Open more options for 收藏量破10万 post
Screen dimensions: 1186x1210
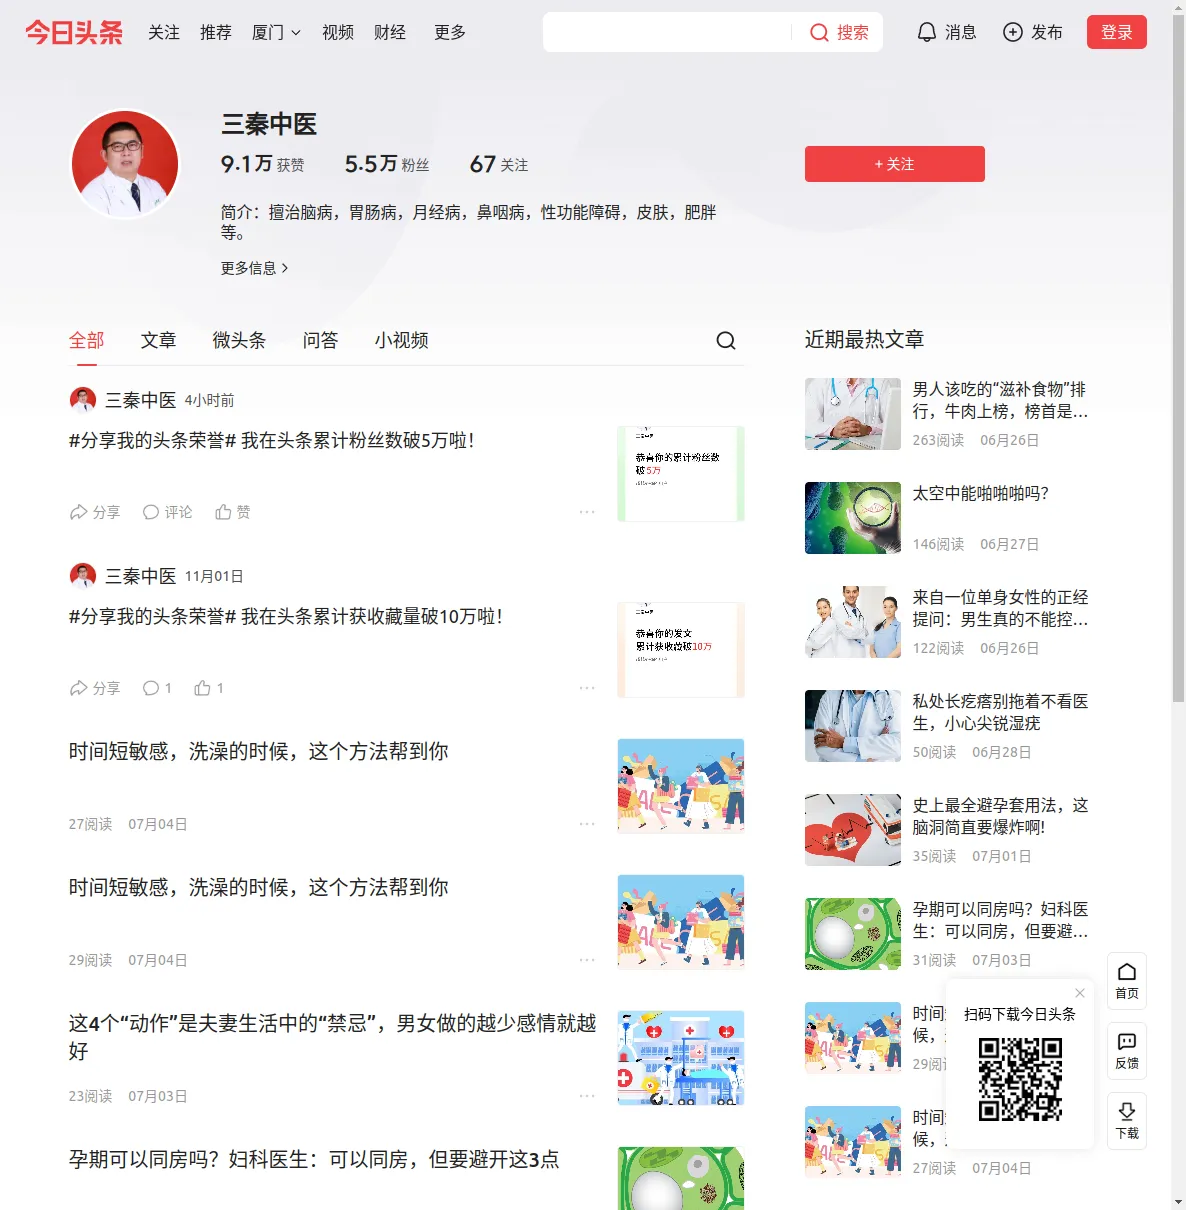[587, 688]
